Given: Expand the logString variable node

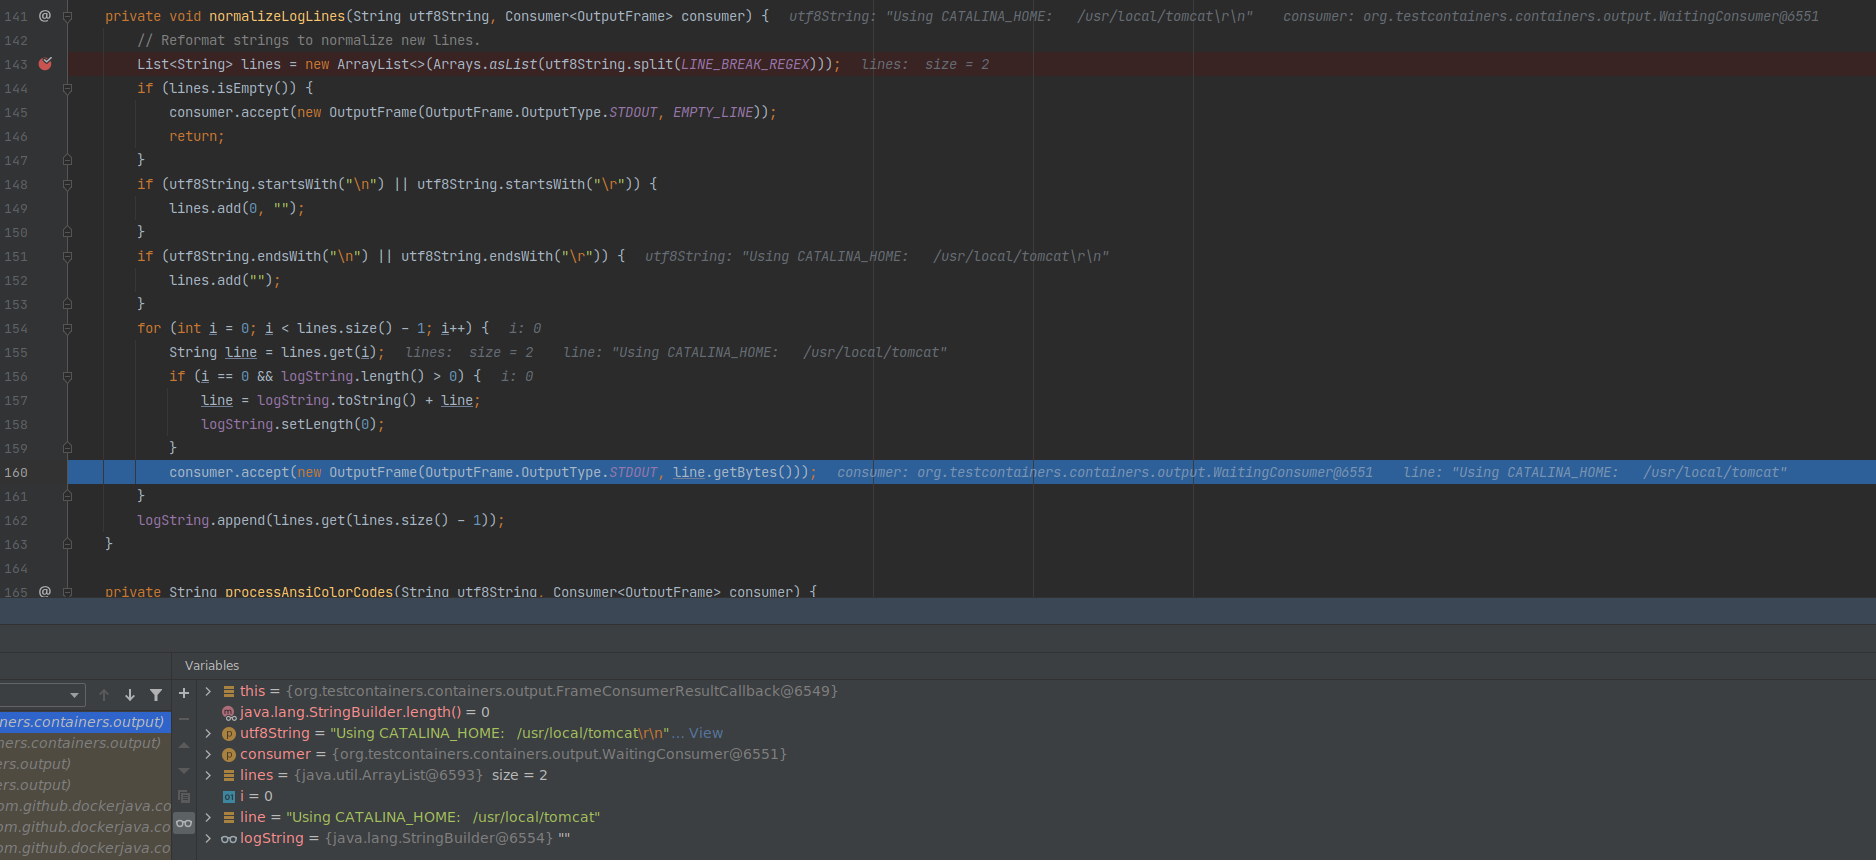Looking at the screenshot, I should tap(208, 838).
